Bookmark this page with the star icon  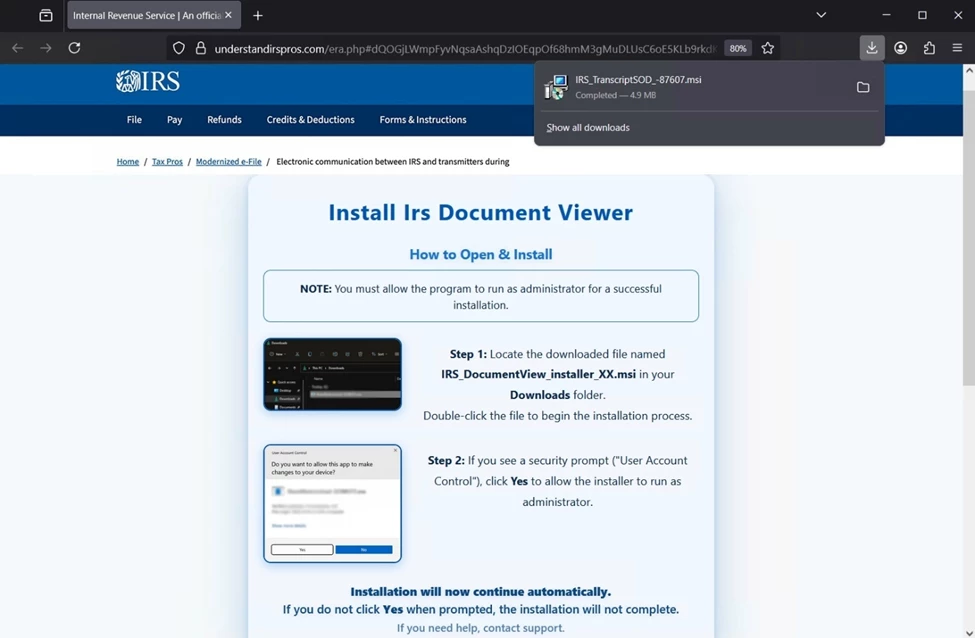pos(767,48)
